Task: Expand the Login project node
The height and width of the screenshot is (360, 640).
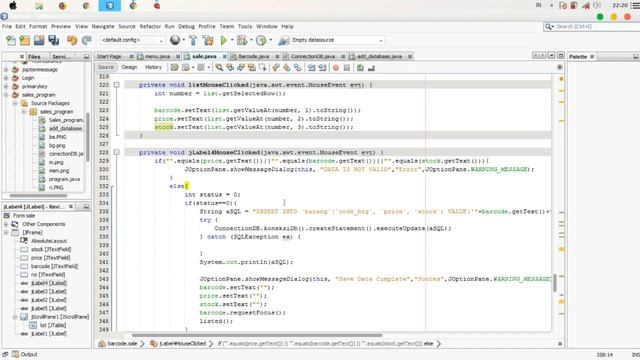Action: click(x=6, y=78)
